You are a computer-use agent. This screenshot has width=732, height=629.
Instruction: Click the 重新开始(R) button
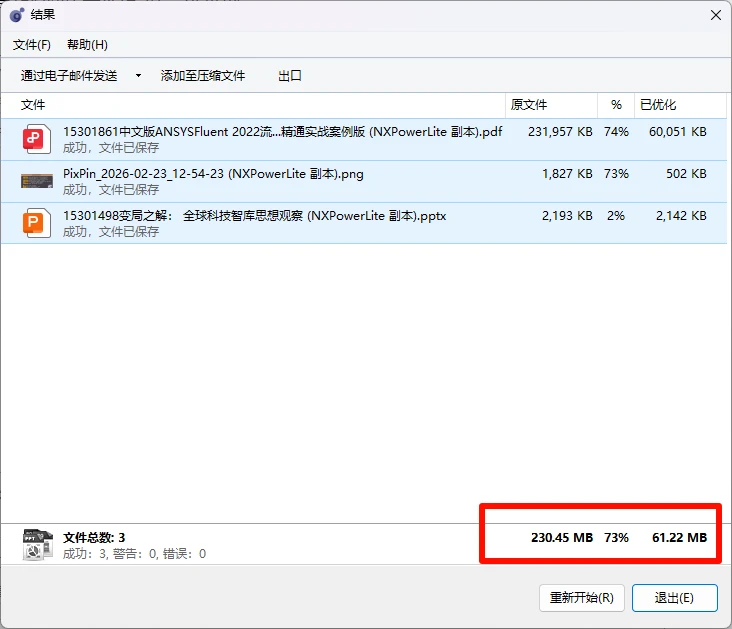[x=582, y=598]
